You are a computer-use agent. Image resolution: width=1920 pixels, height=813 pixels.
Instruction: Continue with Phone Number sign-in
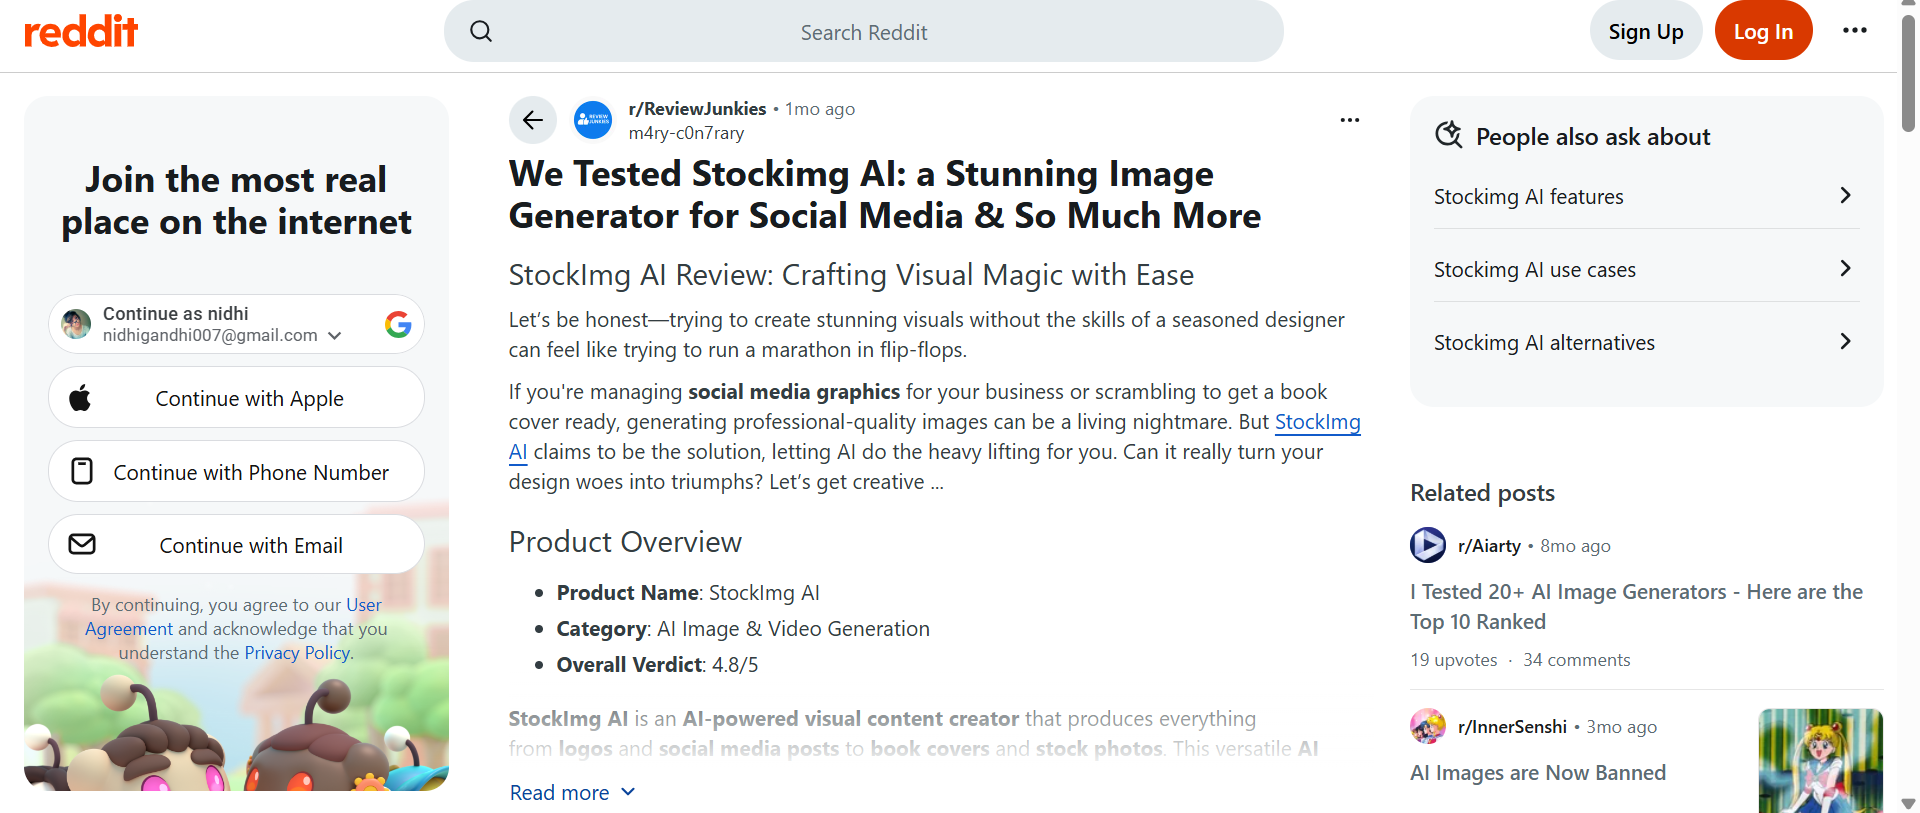tap(236, 471)
